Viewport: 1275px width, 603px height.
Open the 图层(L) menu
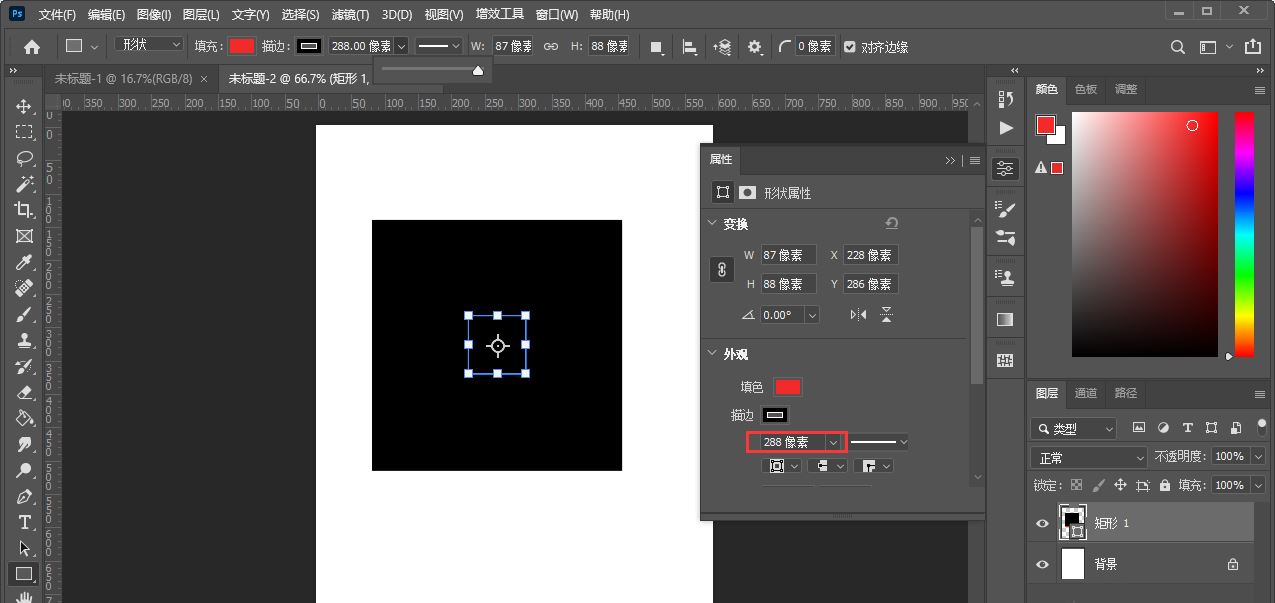pyautogui.click(x=202, y=15)
